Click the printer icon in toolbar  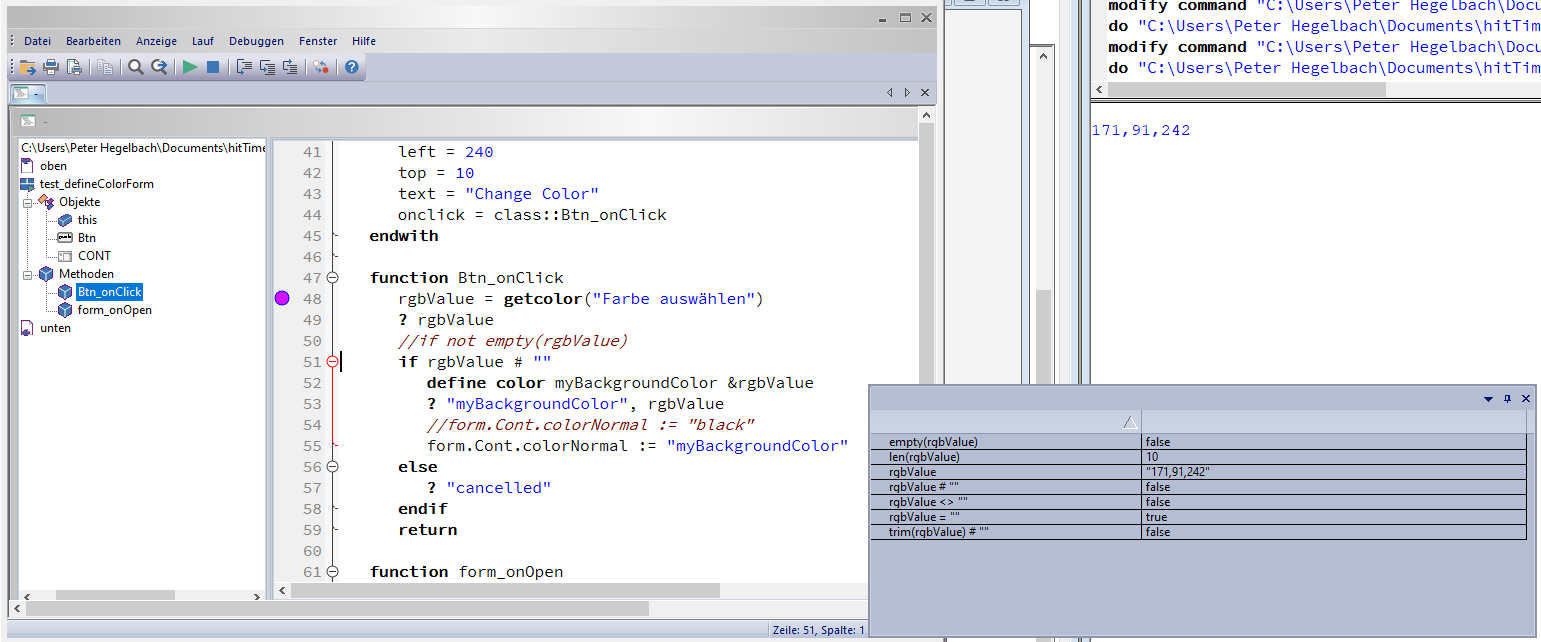coord(50,67)
